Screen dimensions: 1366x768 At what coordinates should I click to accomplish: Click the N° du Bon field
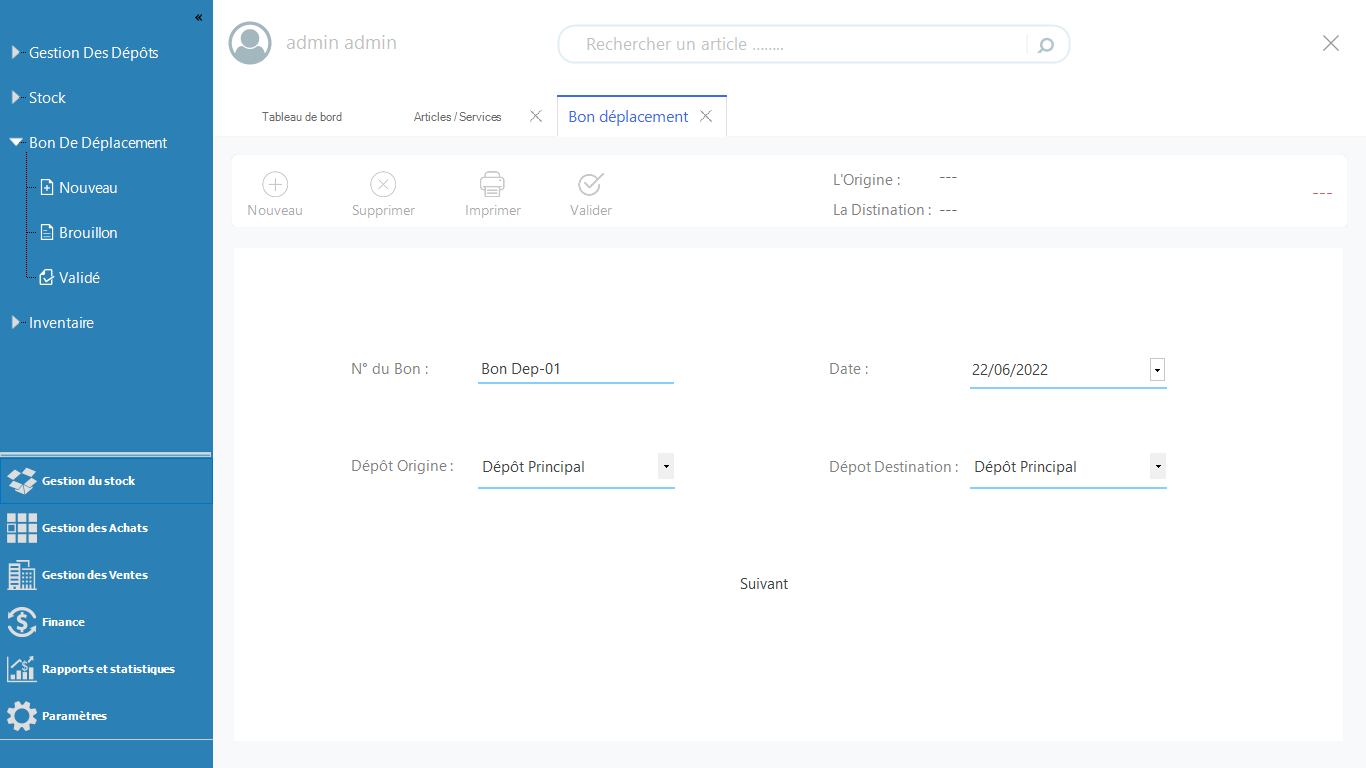[x=575, y=369]
